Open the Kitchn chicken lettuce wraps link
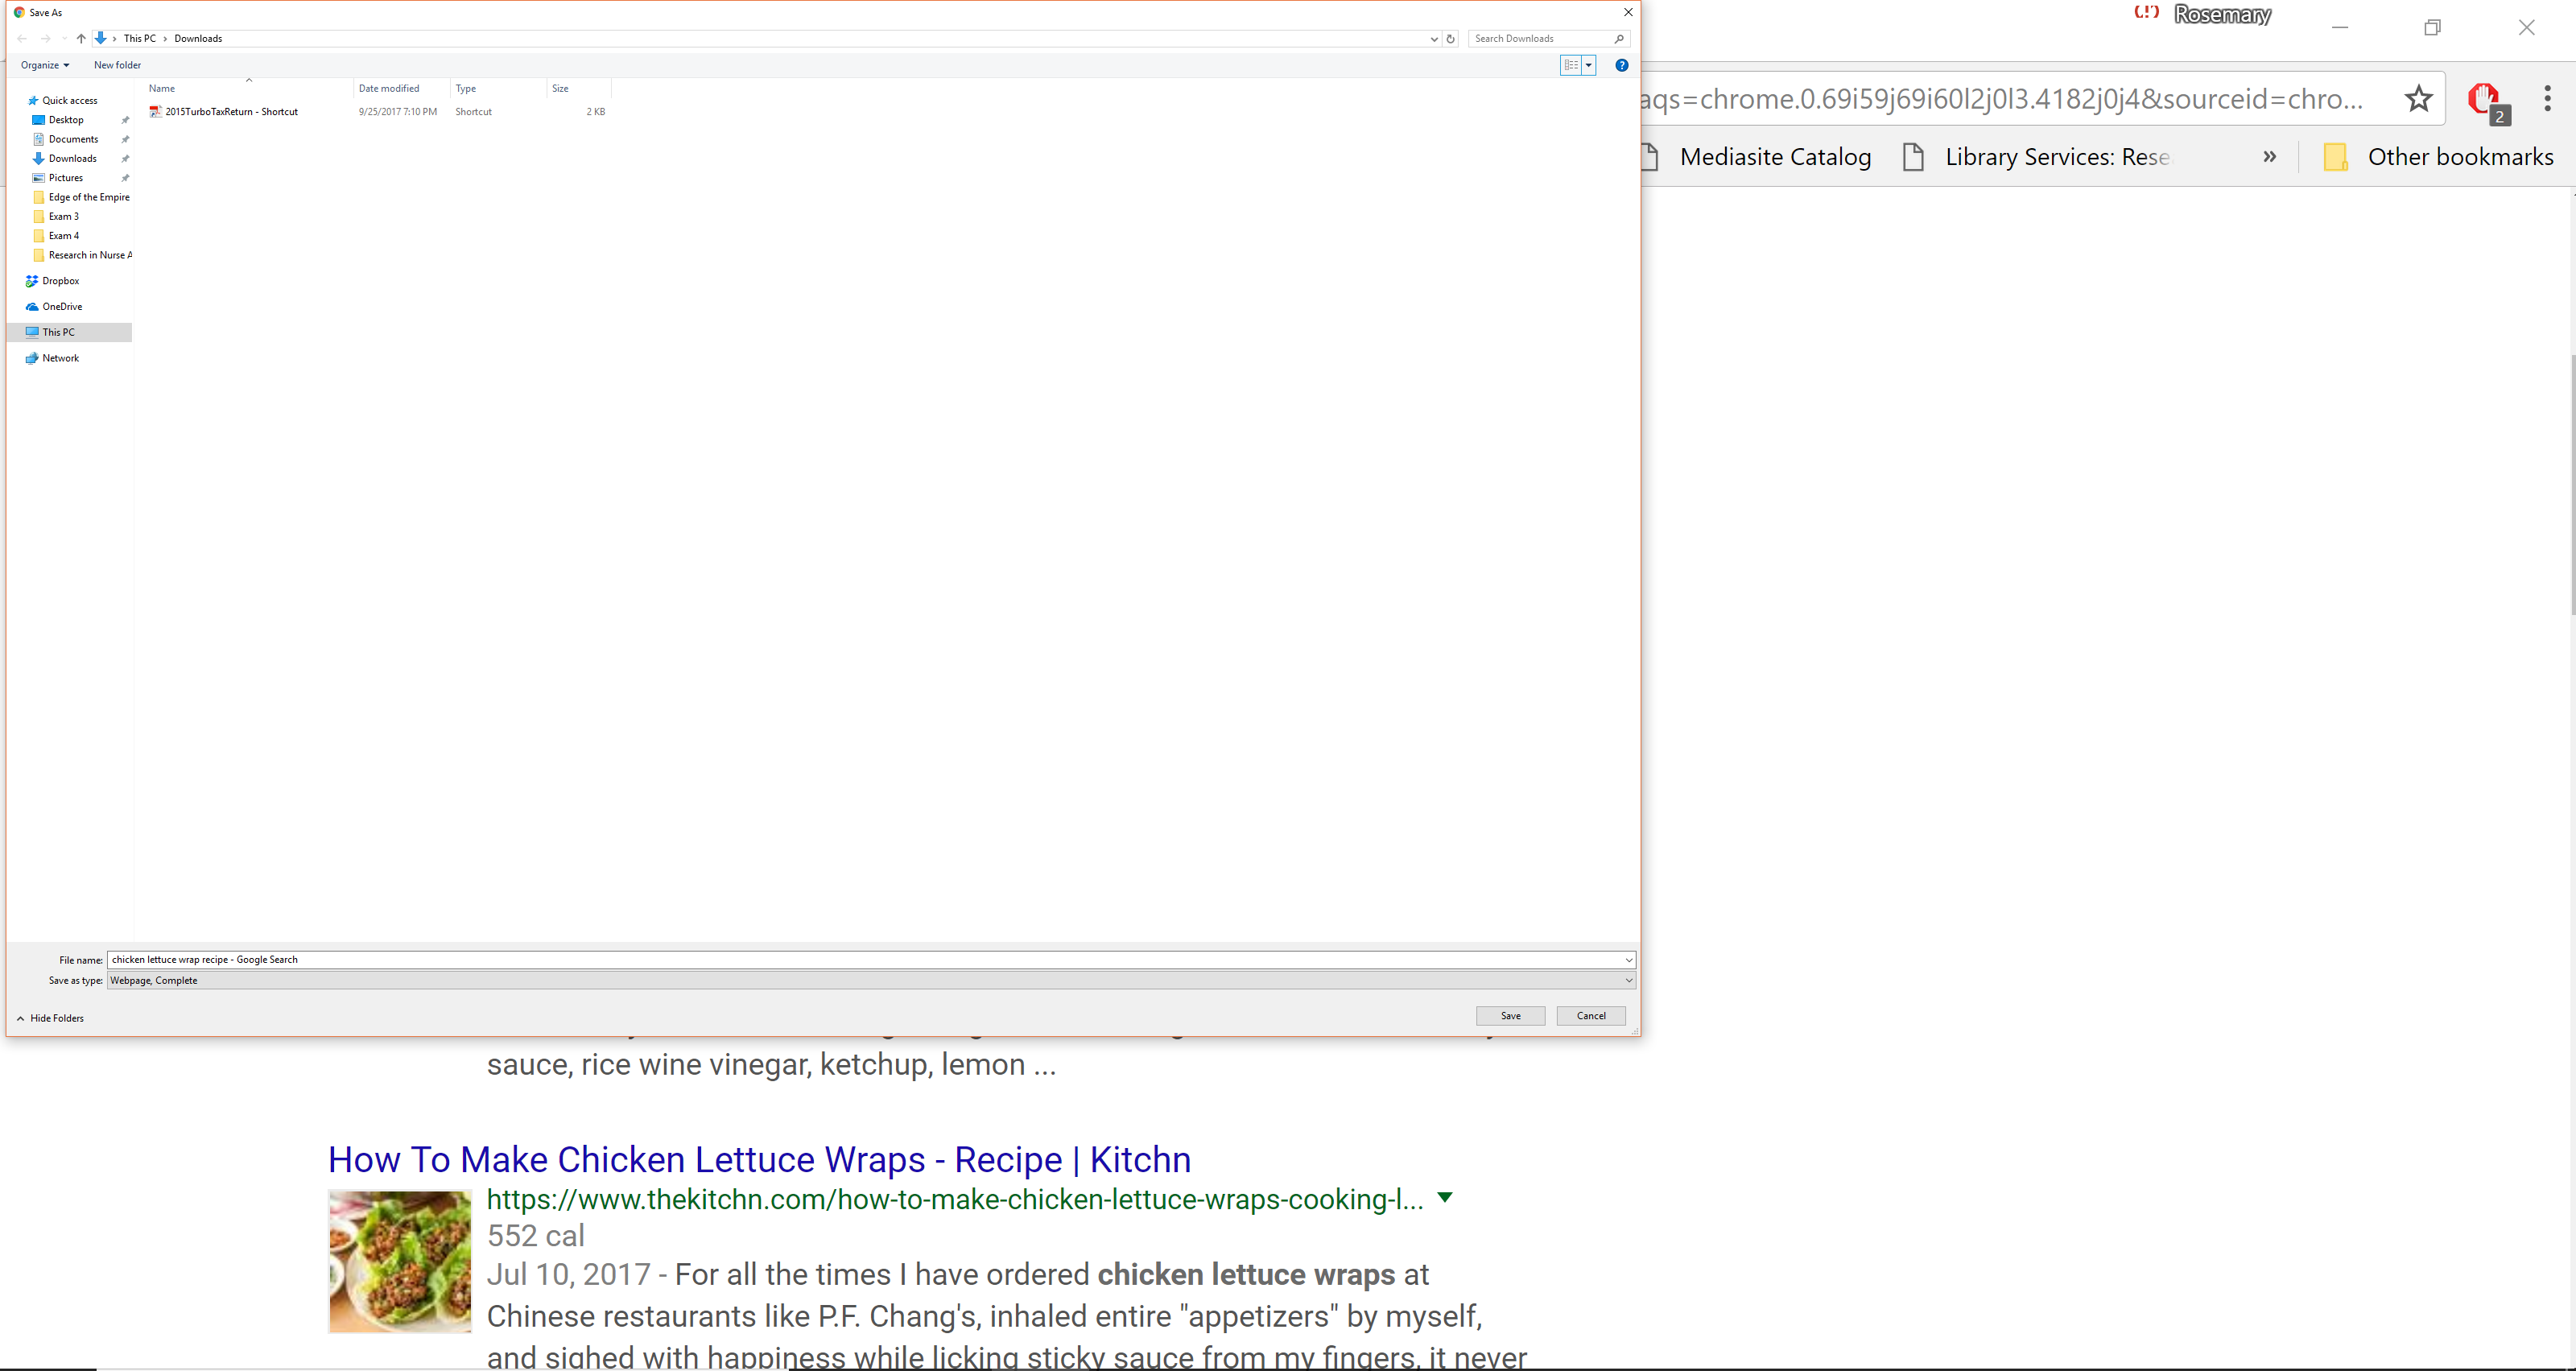The image size is (2576, 1371). 759,1159
